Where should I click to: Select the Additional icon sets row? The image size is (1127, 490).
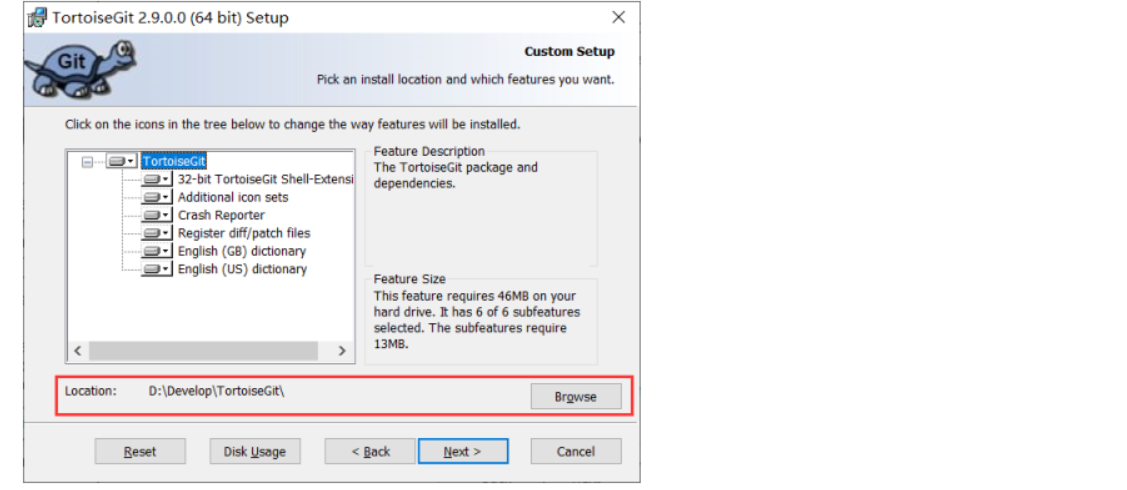233,198
